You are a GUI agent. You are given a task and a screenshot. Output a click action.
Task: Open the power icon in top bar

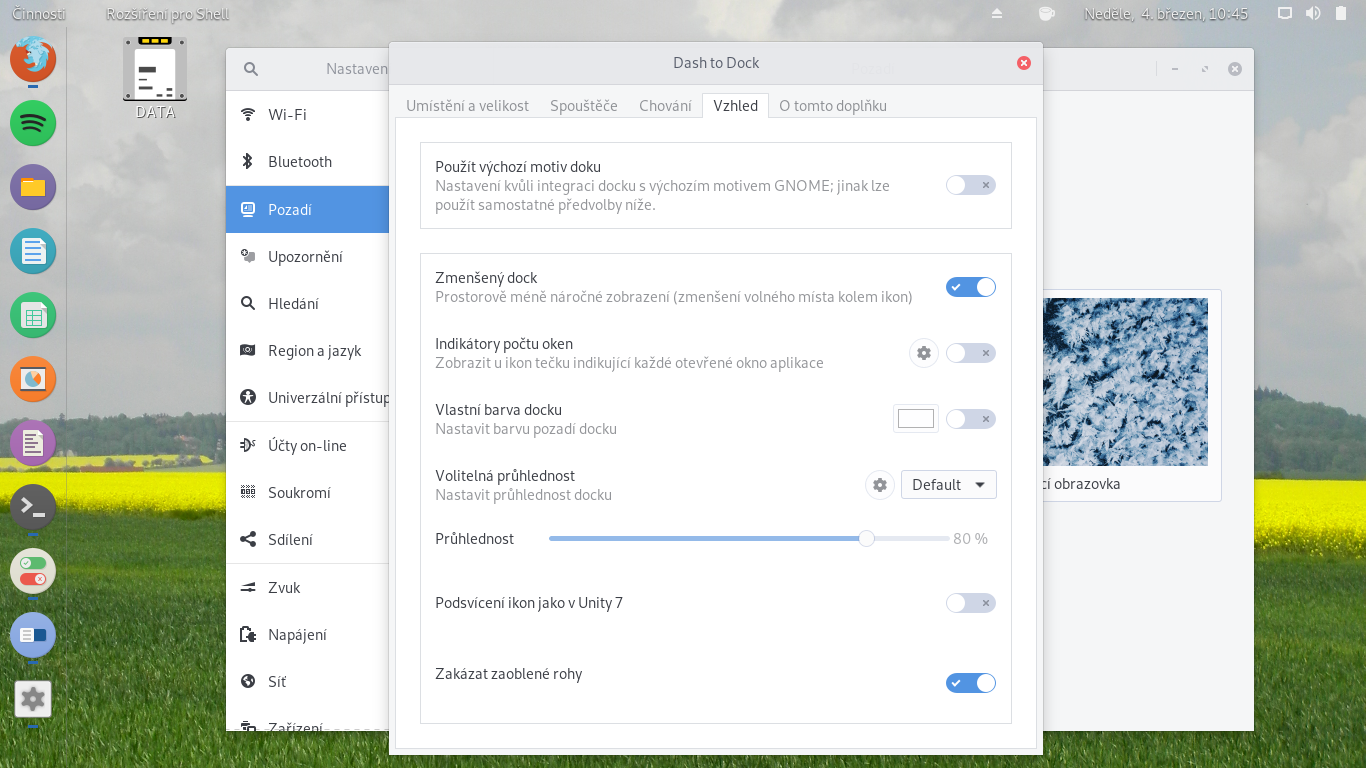pos(1341,14)
